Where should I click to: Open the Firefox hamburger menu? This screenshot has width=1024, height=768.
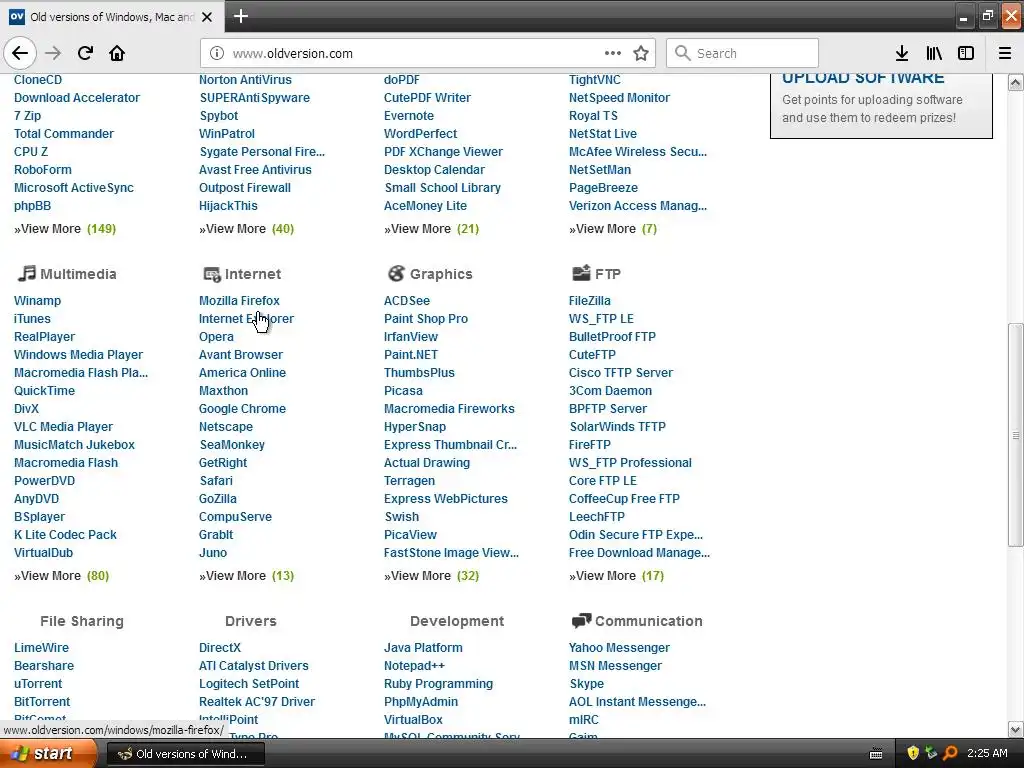click(1005, 53)
